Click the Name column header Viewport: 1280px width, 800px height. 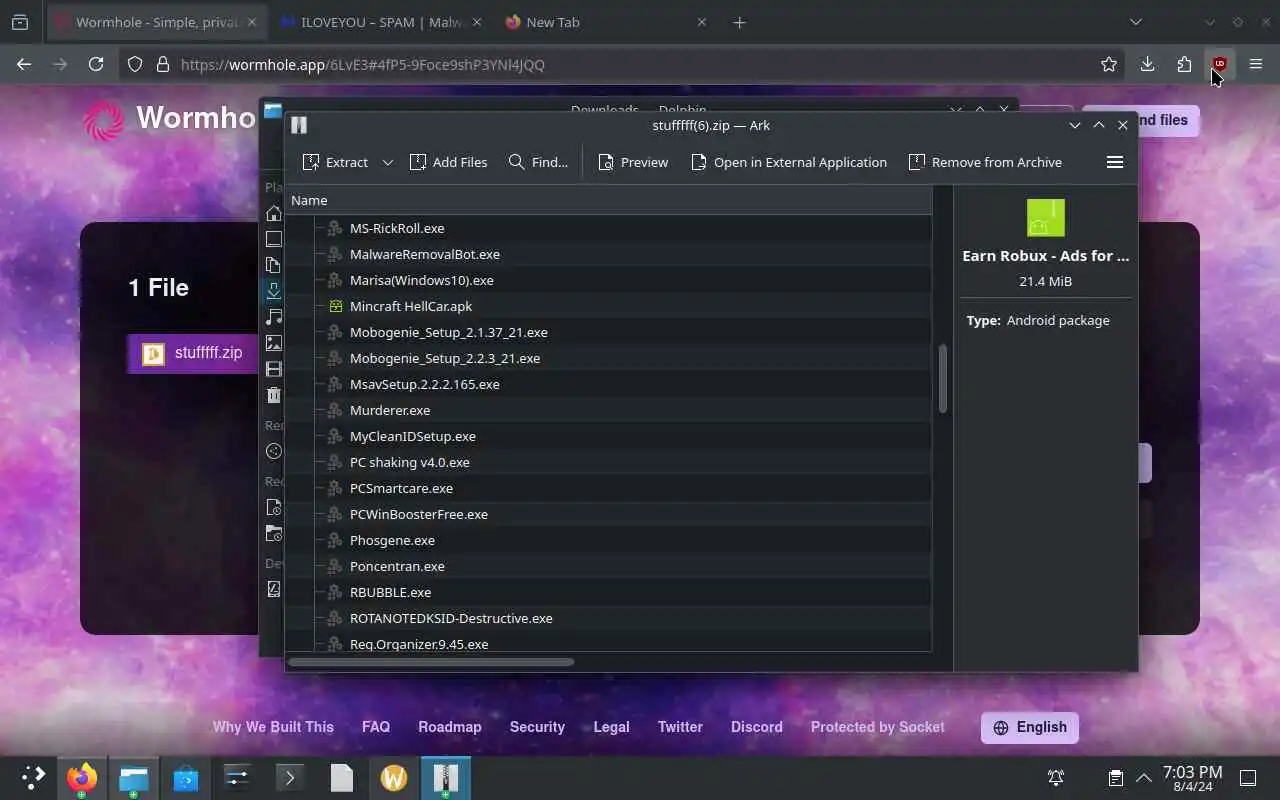[608, 200]
